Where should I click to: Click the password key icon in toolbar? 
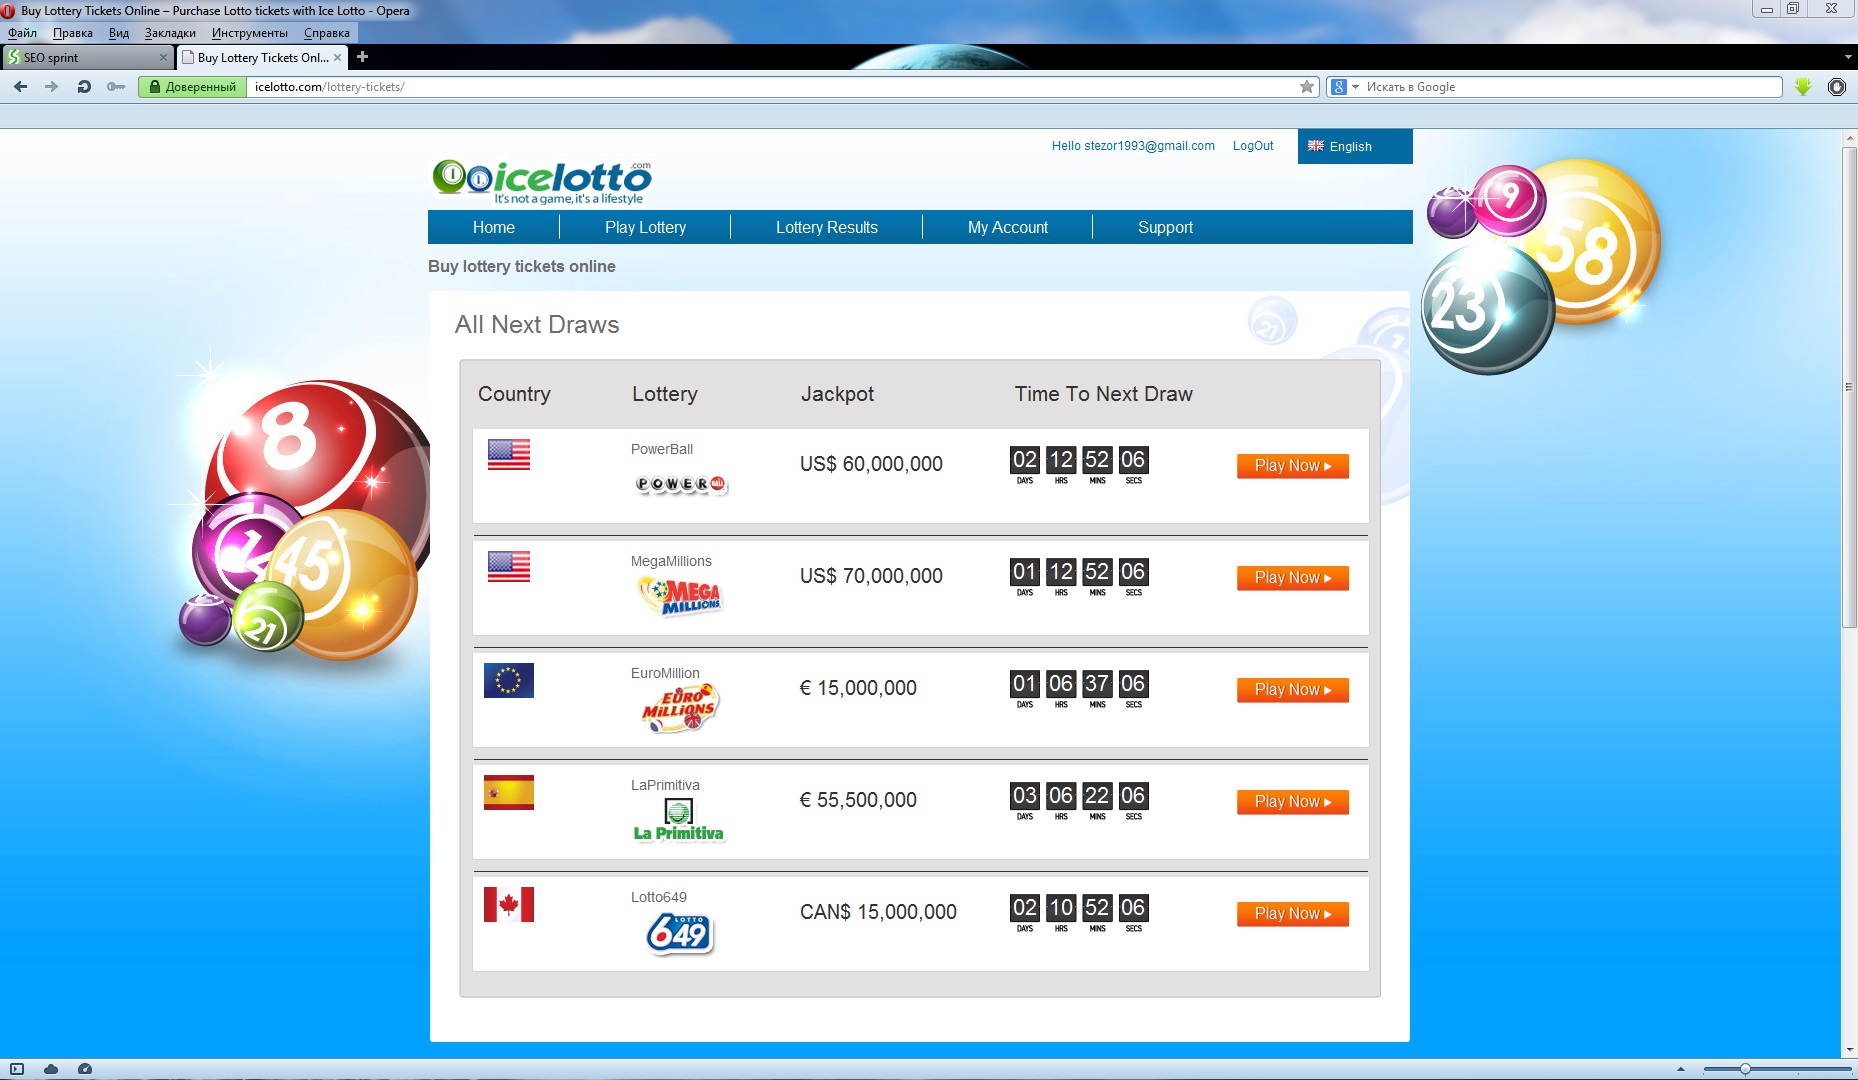point(116,87)
